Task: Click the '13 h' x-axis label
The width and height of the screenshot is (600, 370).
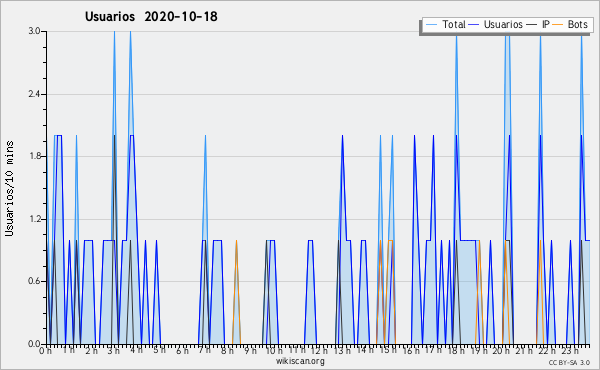Action: point(342,350)
